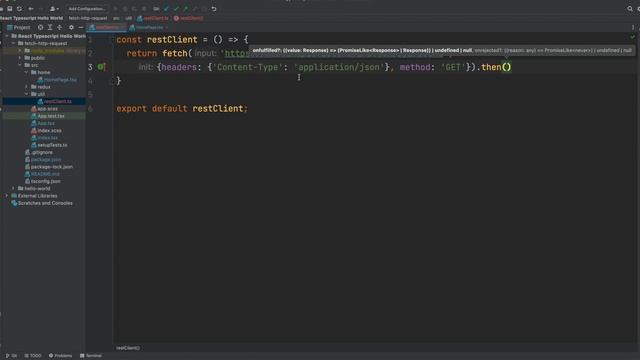This screenshot has width=640, height=360.
Task: Click restClient.ts in breadcrumb bar
Action: click(153, 18)
